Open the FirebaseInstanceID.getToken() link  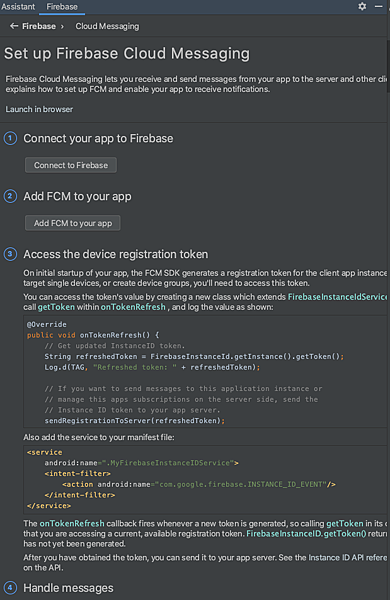[306, 534]
